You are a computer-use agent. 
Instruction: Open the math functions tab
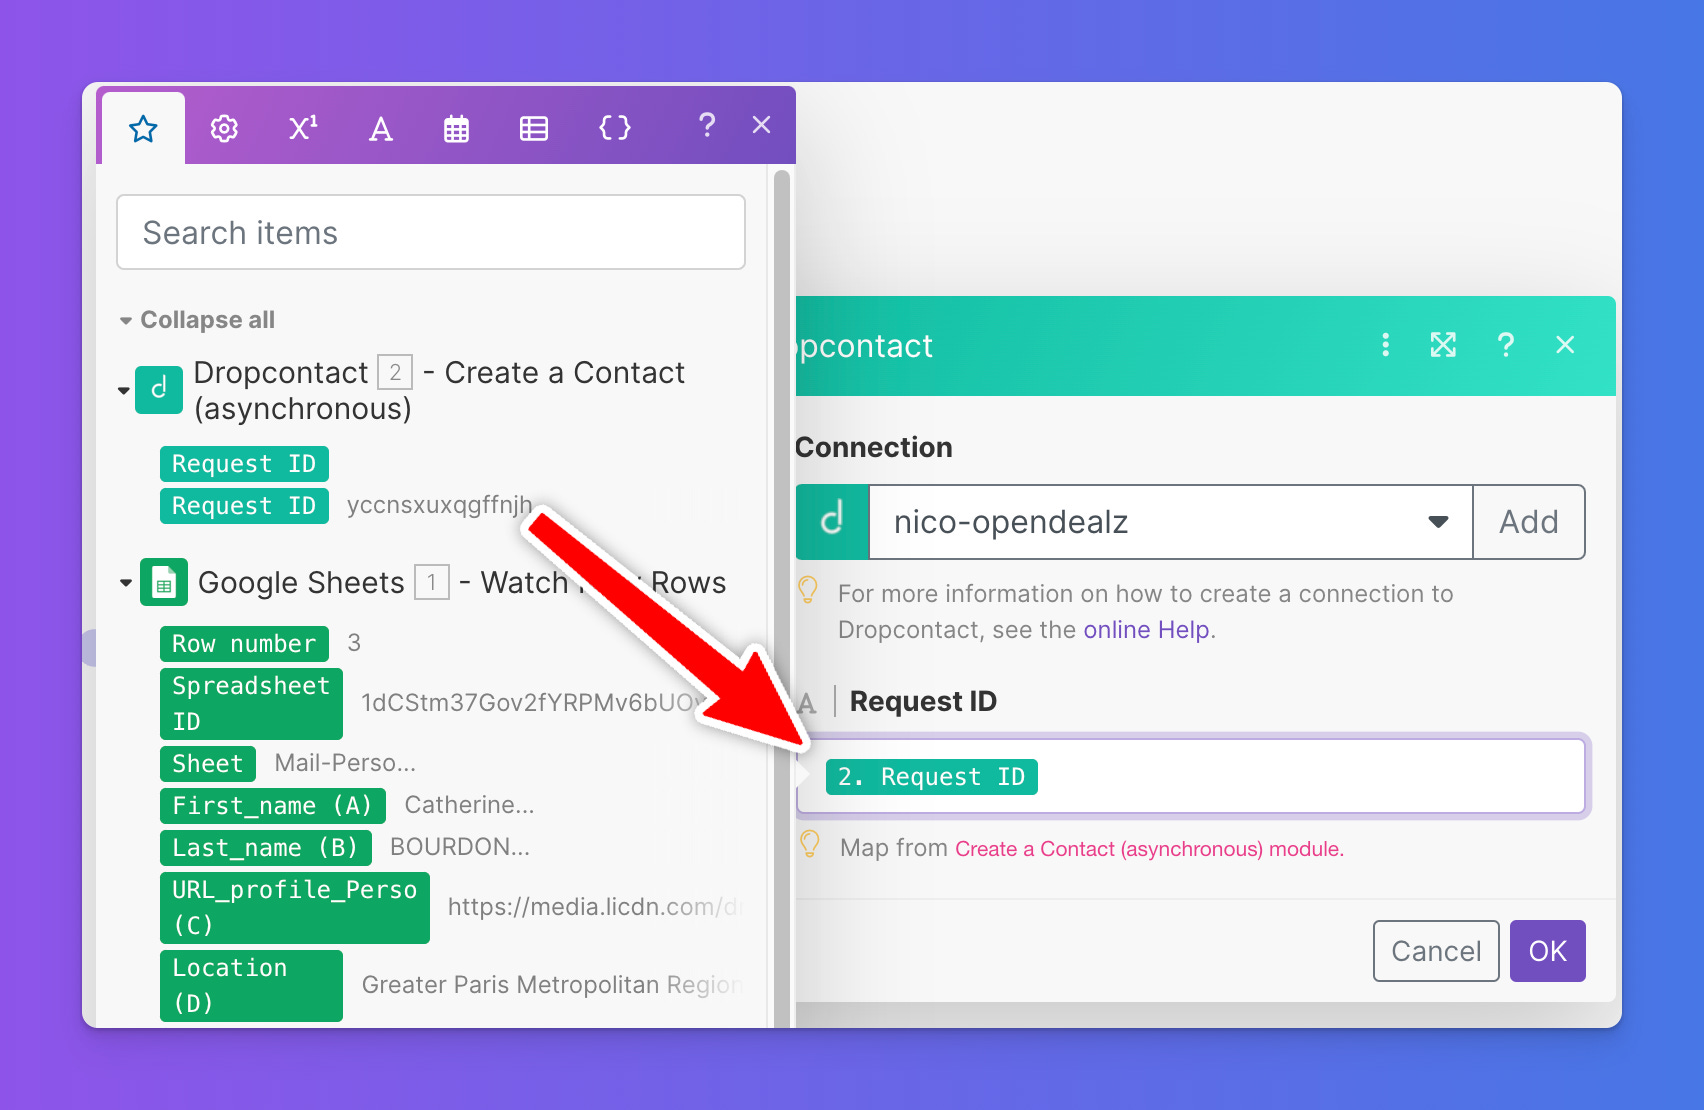pyautogui.click(x=303, y=128)
